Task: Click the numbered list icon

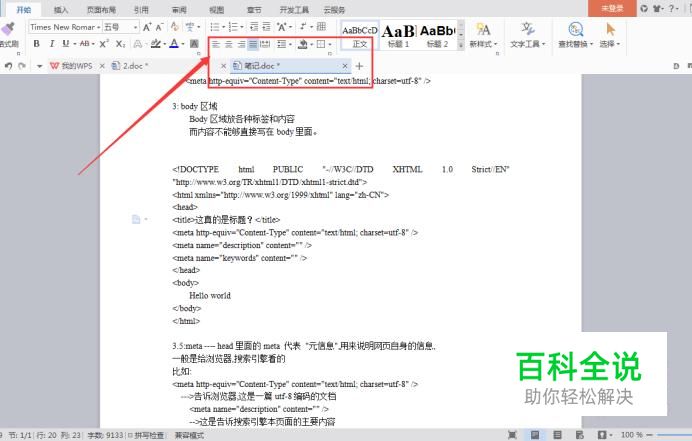Action: (x=233, y=27)
